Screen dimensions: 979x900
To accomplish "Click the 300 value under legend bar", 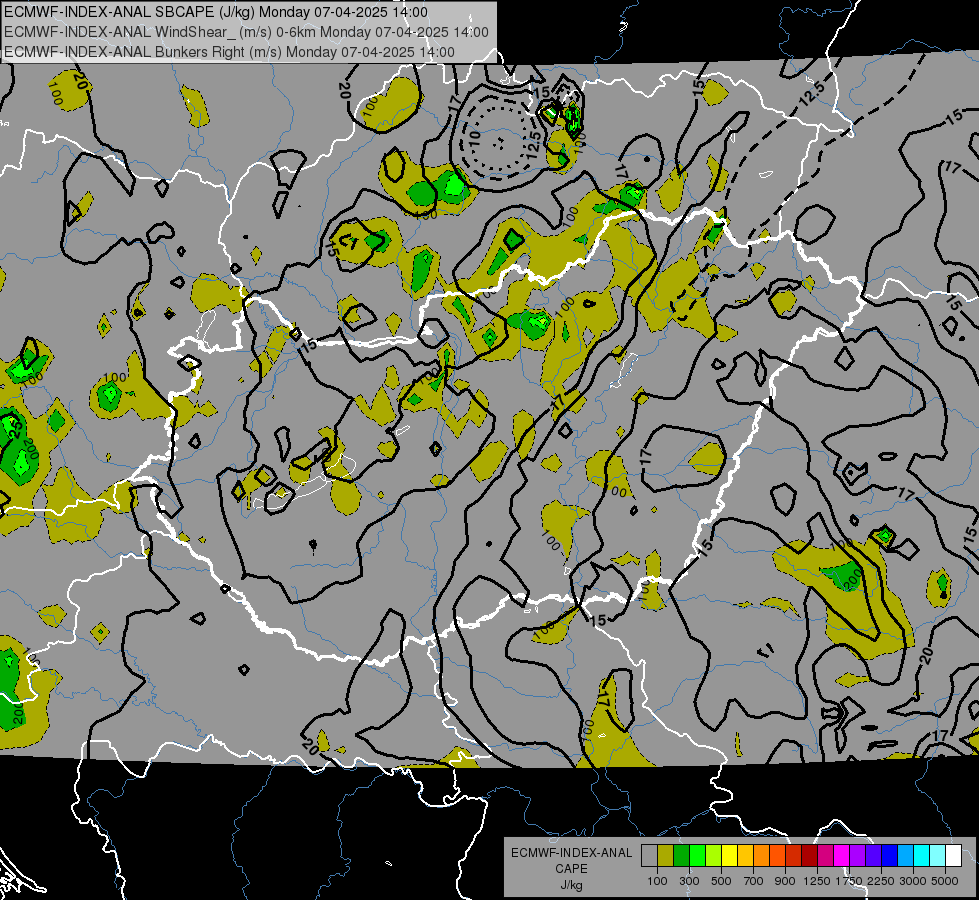I will pos(689,881).
